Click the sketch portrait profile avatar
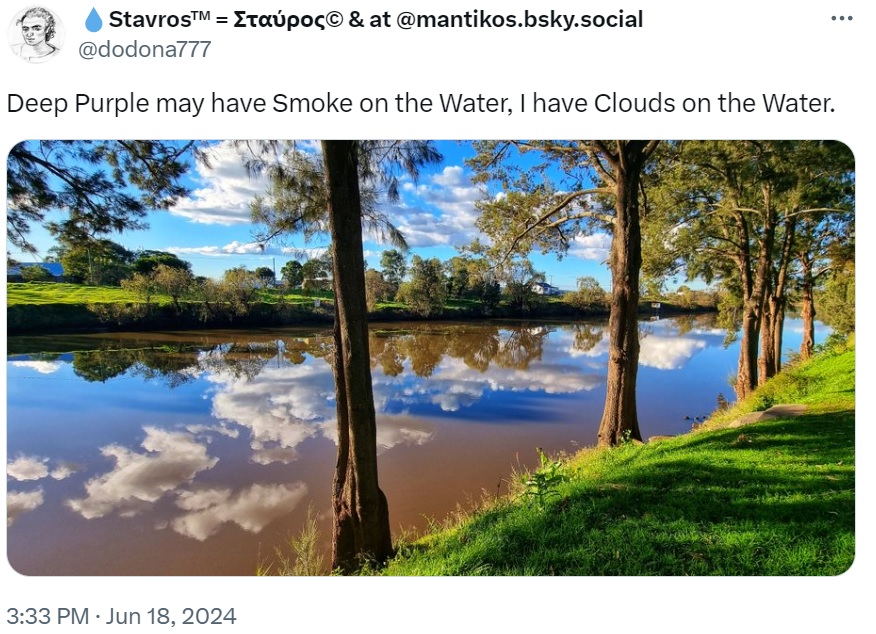Viewport: 876px width, 634px height. [36, 34]
